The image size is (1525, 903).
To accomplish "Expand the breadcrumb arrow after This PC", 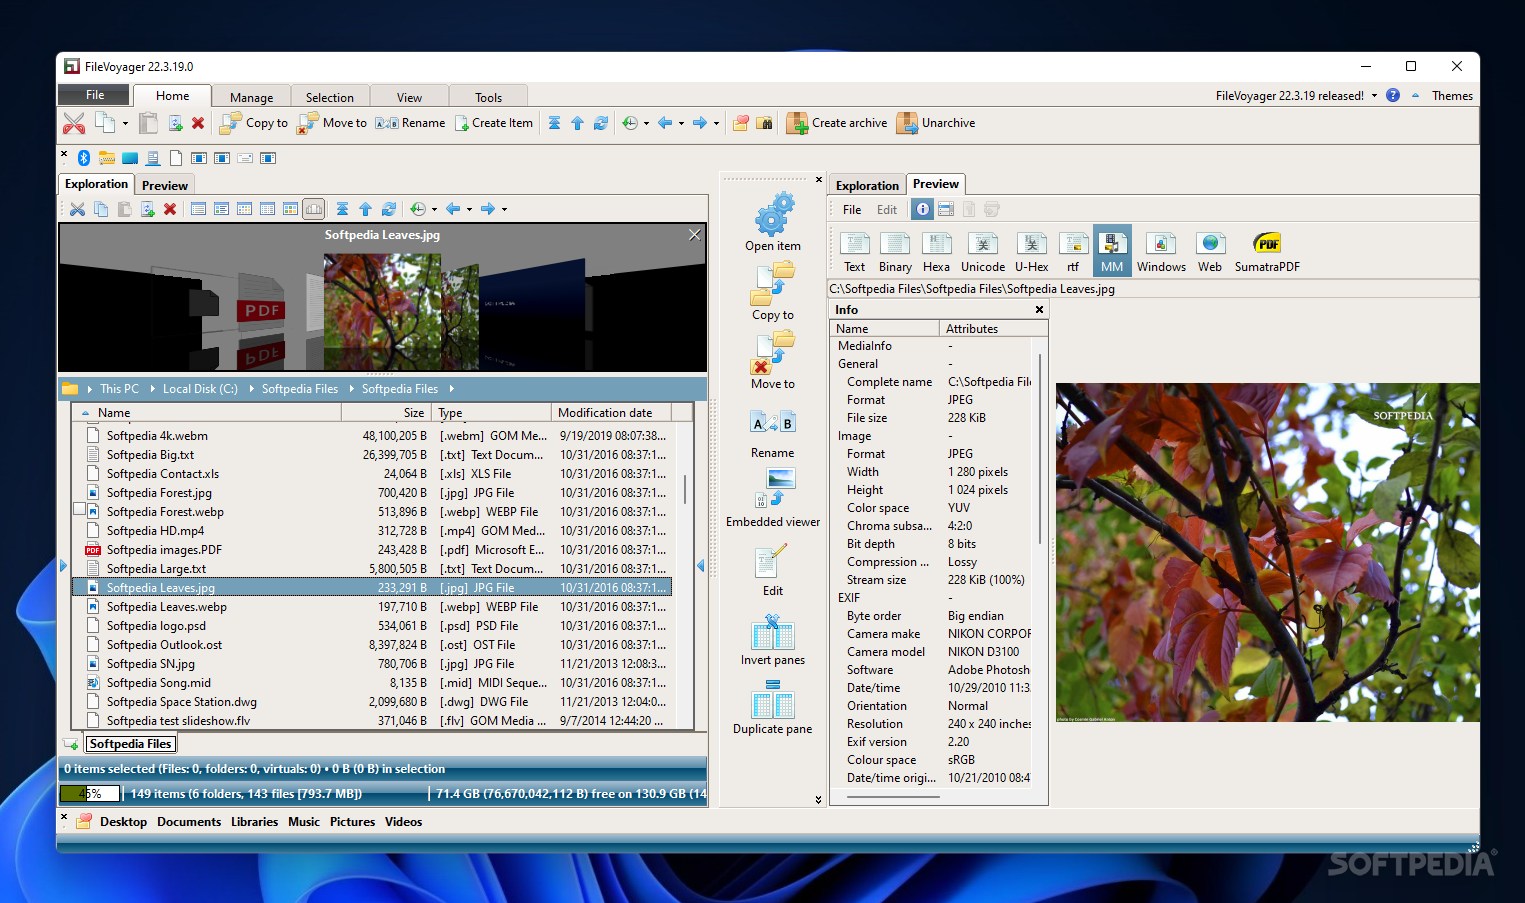I will (x=153, y=389).
